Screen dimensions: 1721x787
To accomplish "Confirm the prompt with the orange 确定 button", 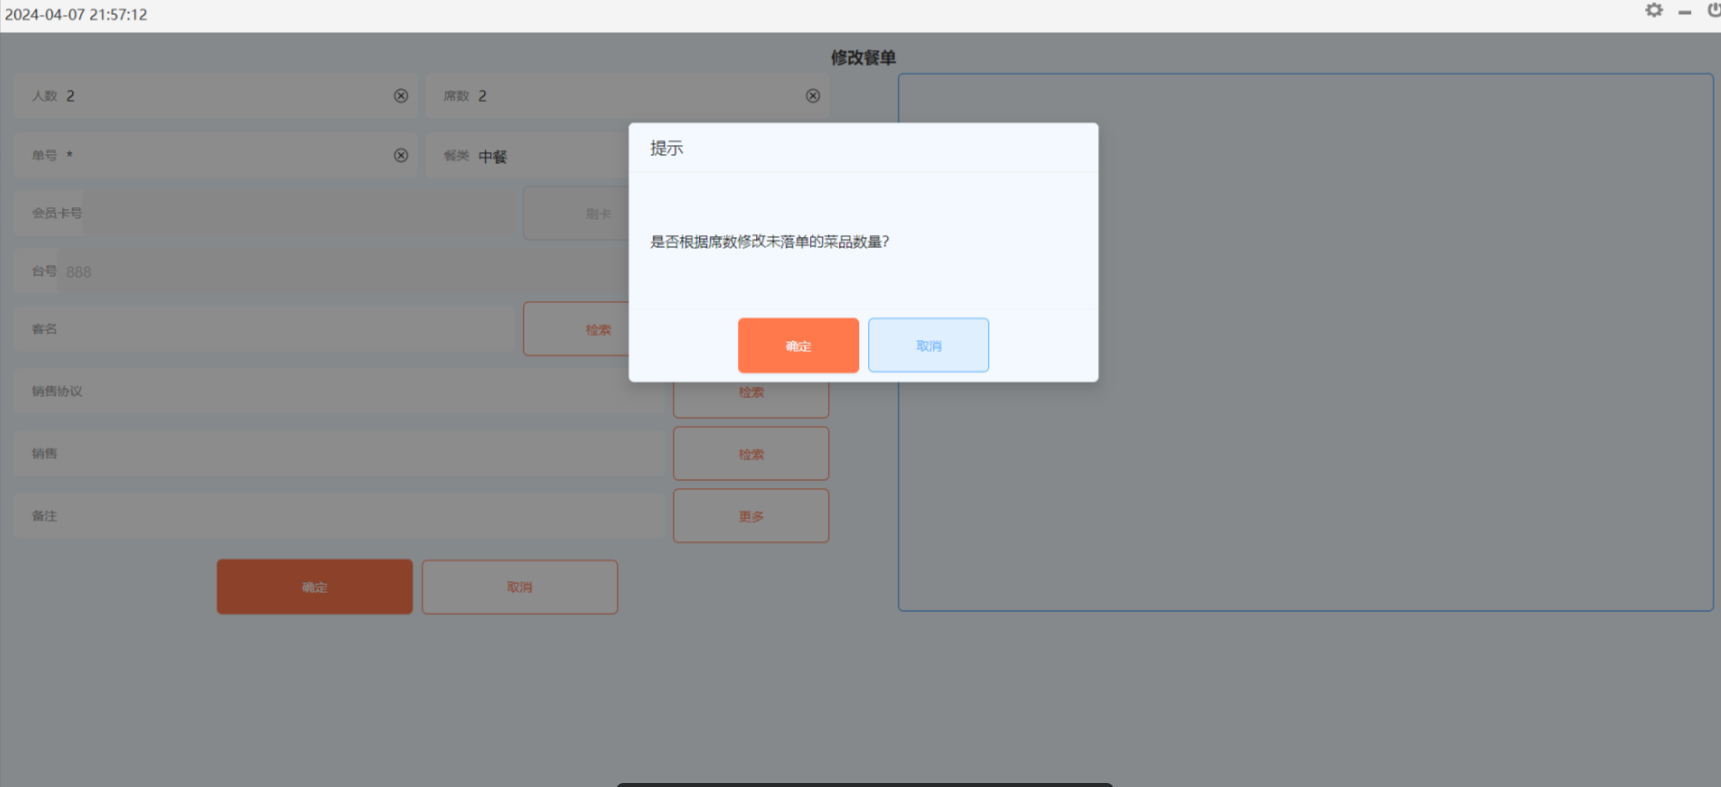I will tap(798, 346).
